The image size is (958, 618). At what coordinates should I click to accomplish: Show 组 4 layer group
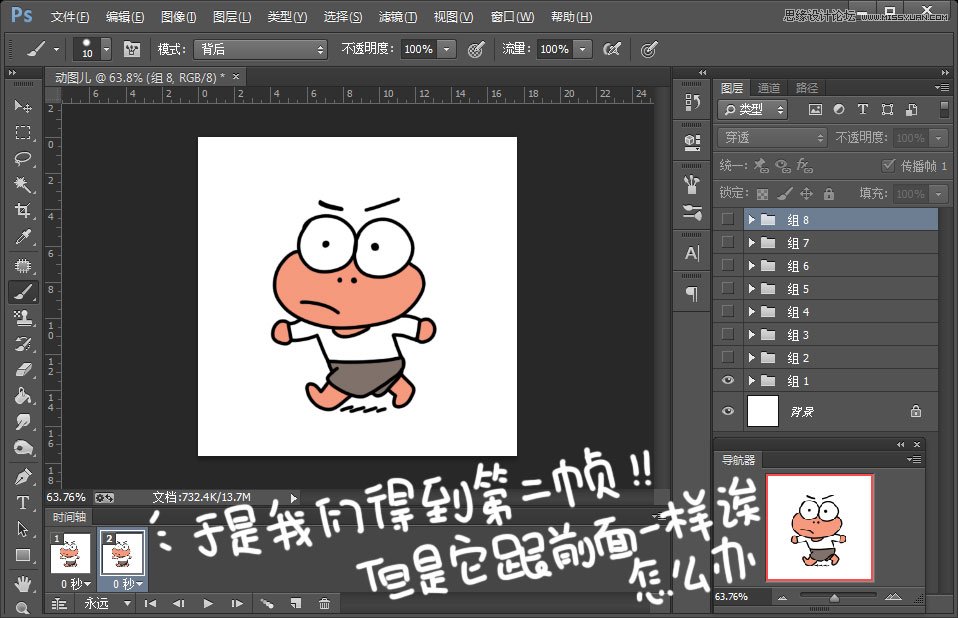pos(728,311)
